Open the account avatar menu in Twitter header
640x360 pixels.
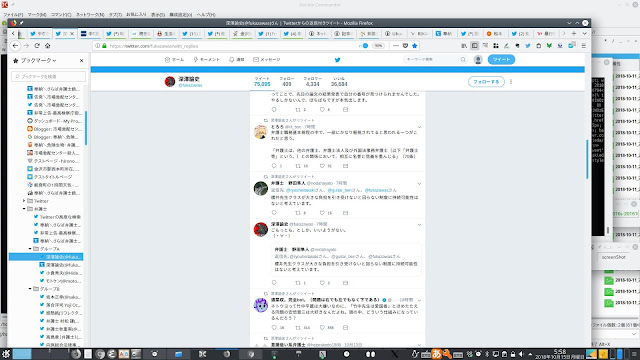478,60
